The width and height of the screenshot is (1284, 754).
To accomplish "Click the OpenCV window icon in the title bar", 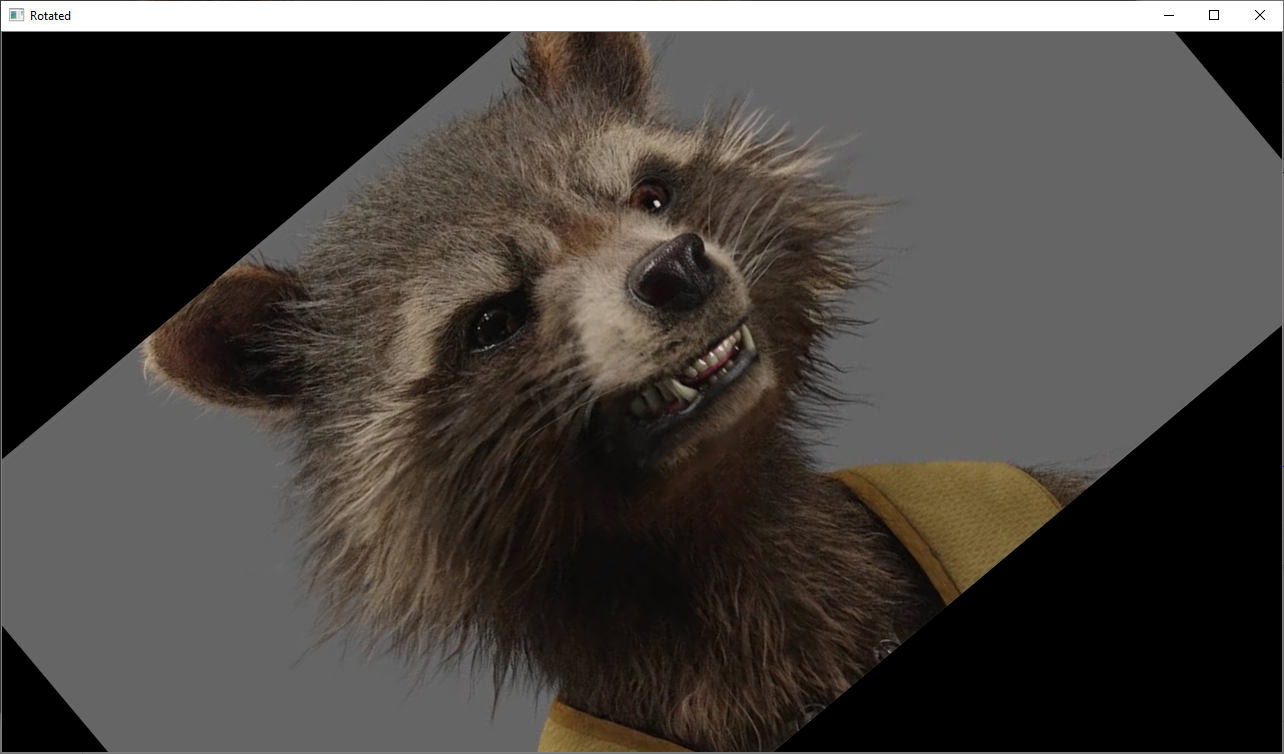I will (x=16, y=15).
